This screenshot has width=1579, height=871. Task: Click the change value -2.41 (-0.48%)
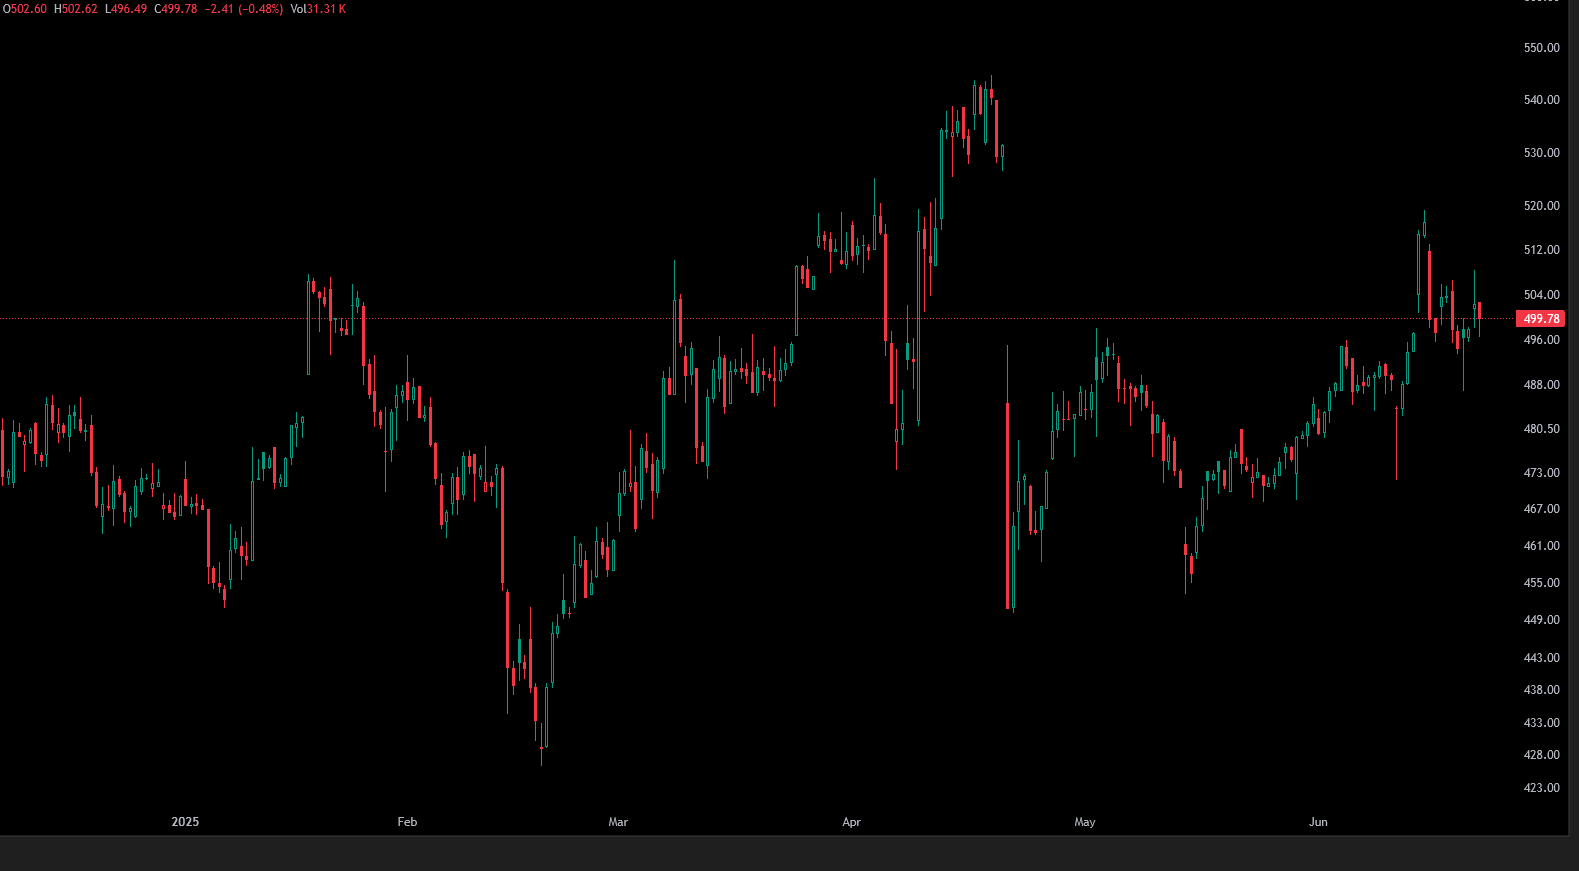[x=245, y=9]
